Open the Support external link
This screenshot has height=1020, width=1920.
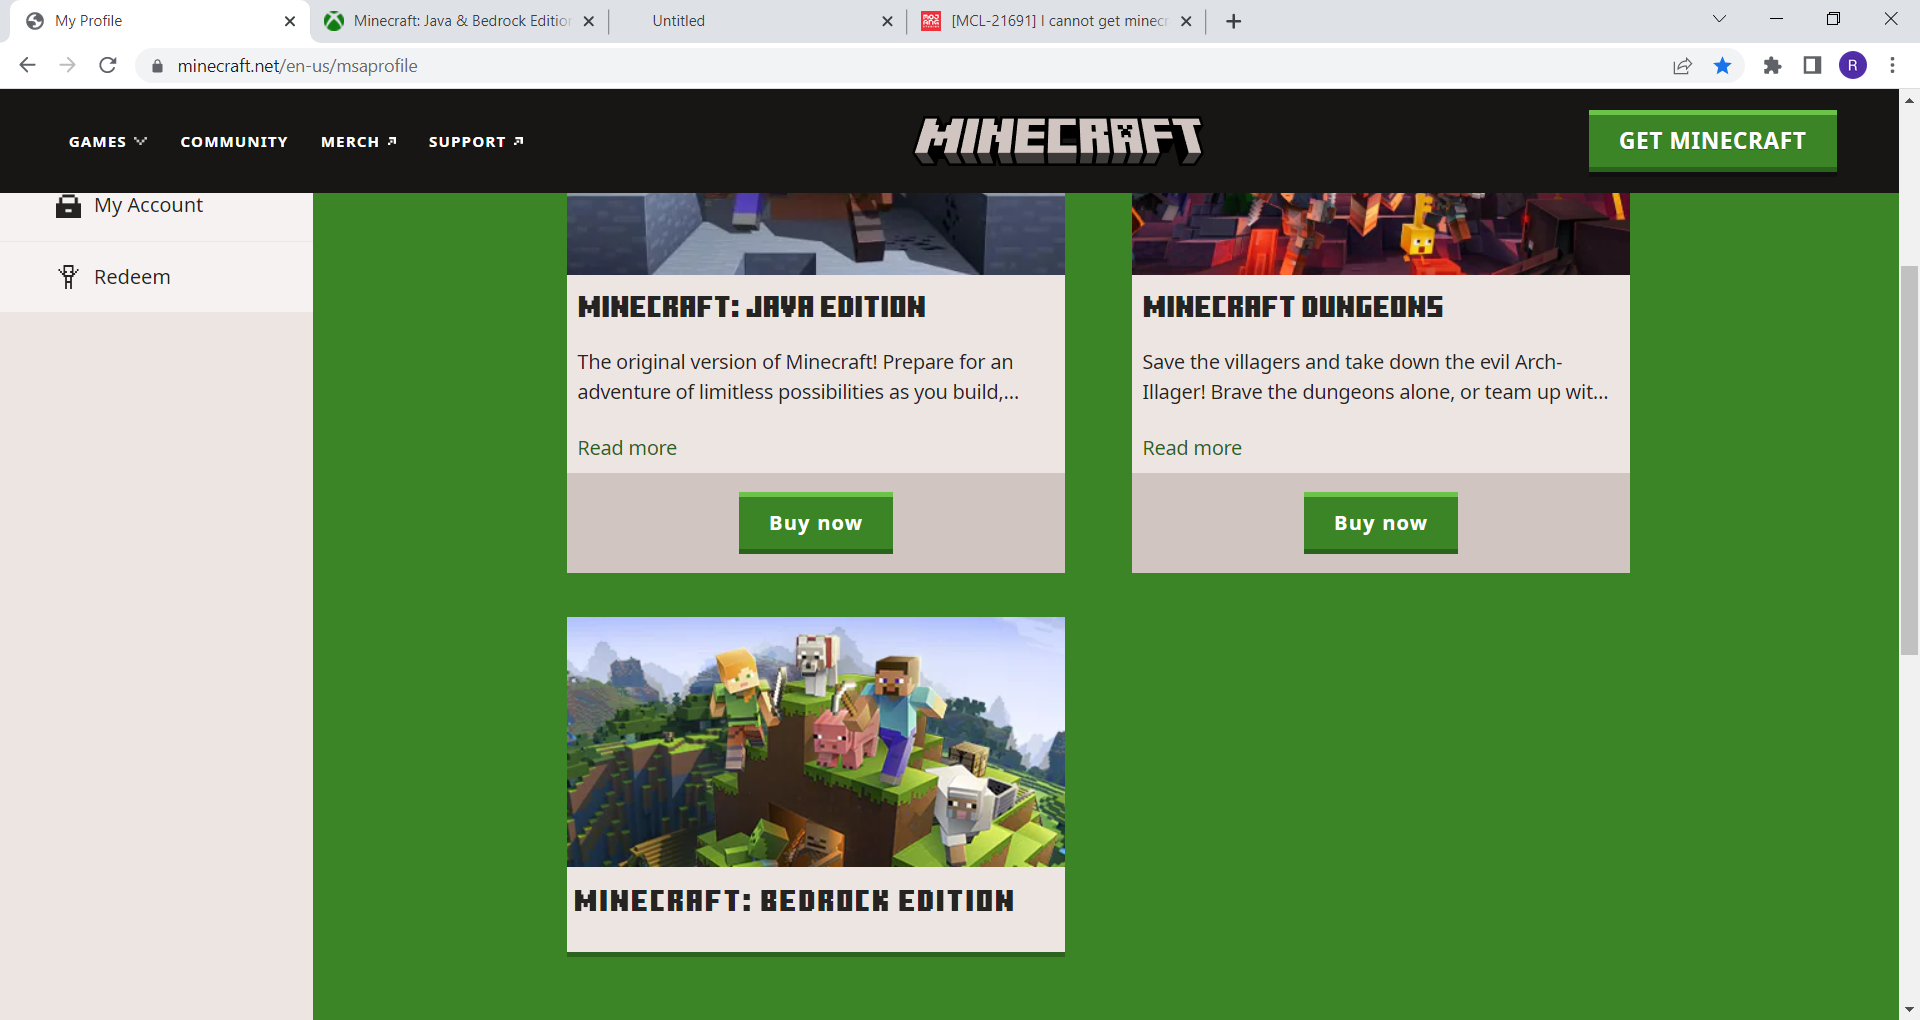coord(476,142)
